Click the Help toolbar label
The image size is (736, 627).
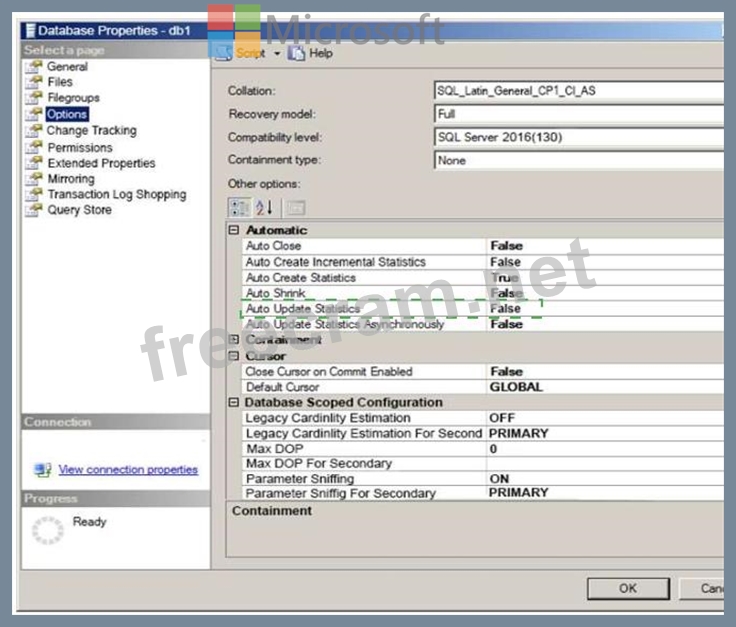(x=321, y=54)
